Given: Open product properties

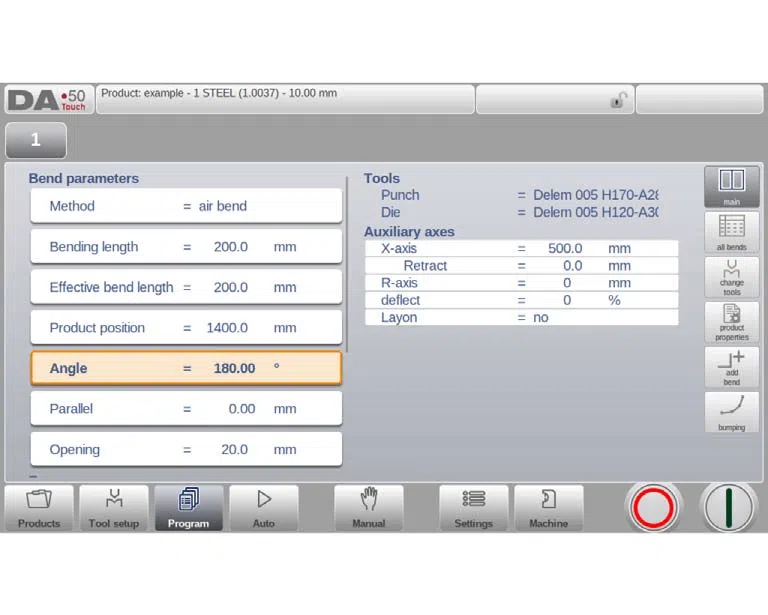Looking at the screenshot, I should 732,323.
